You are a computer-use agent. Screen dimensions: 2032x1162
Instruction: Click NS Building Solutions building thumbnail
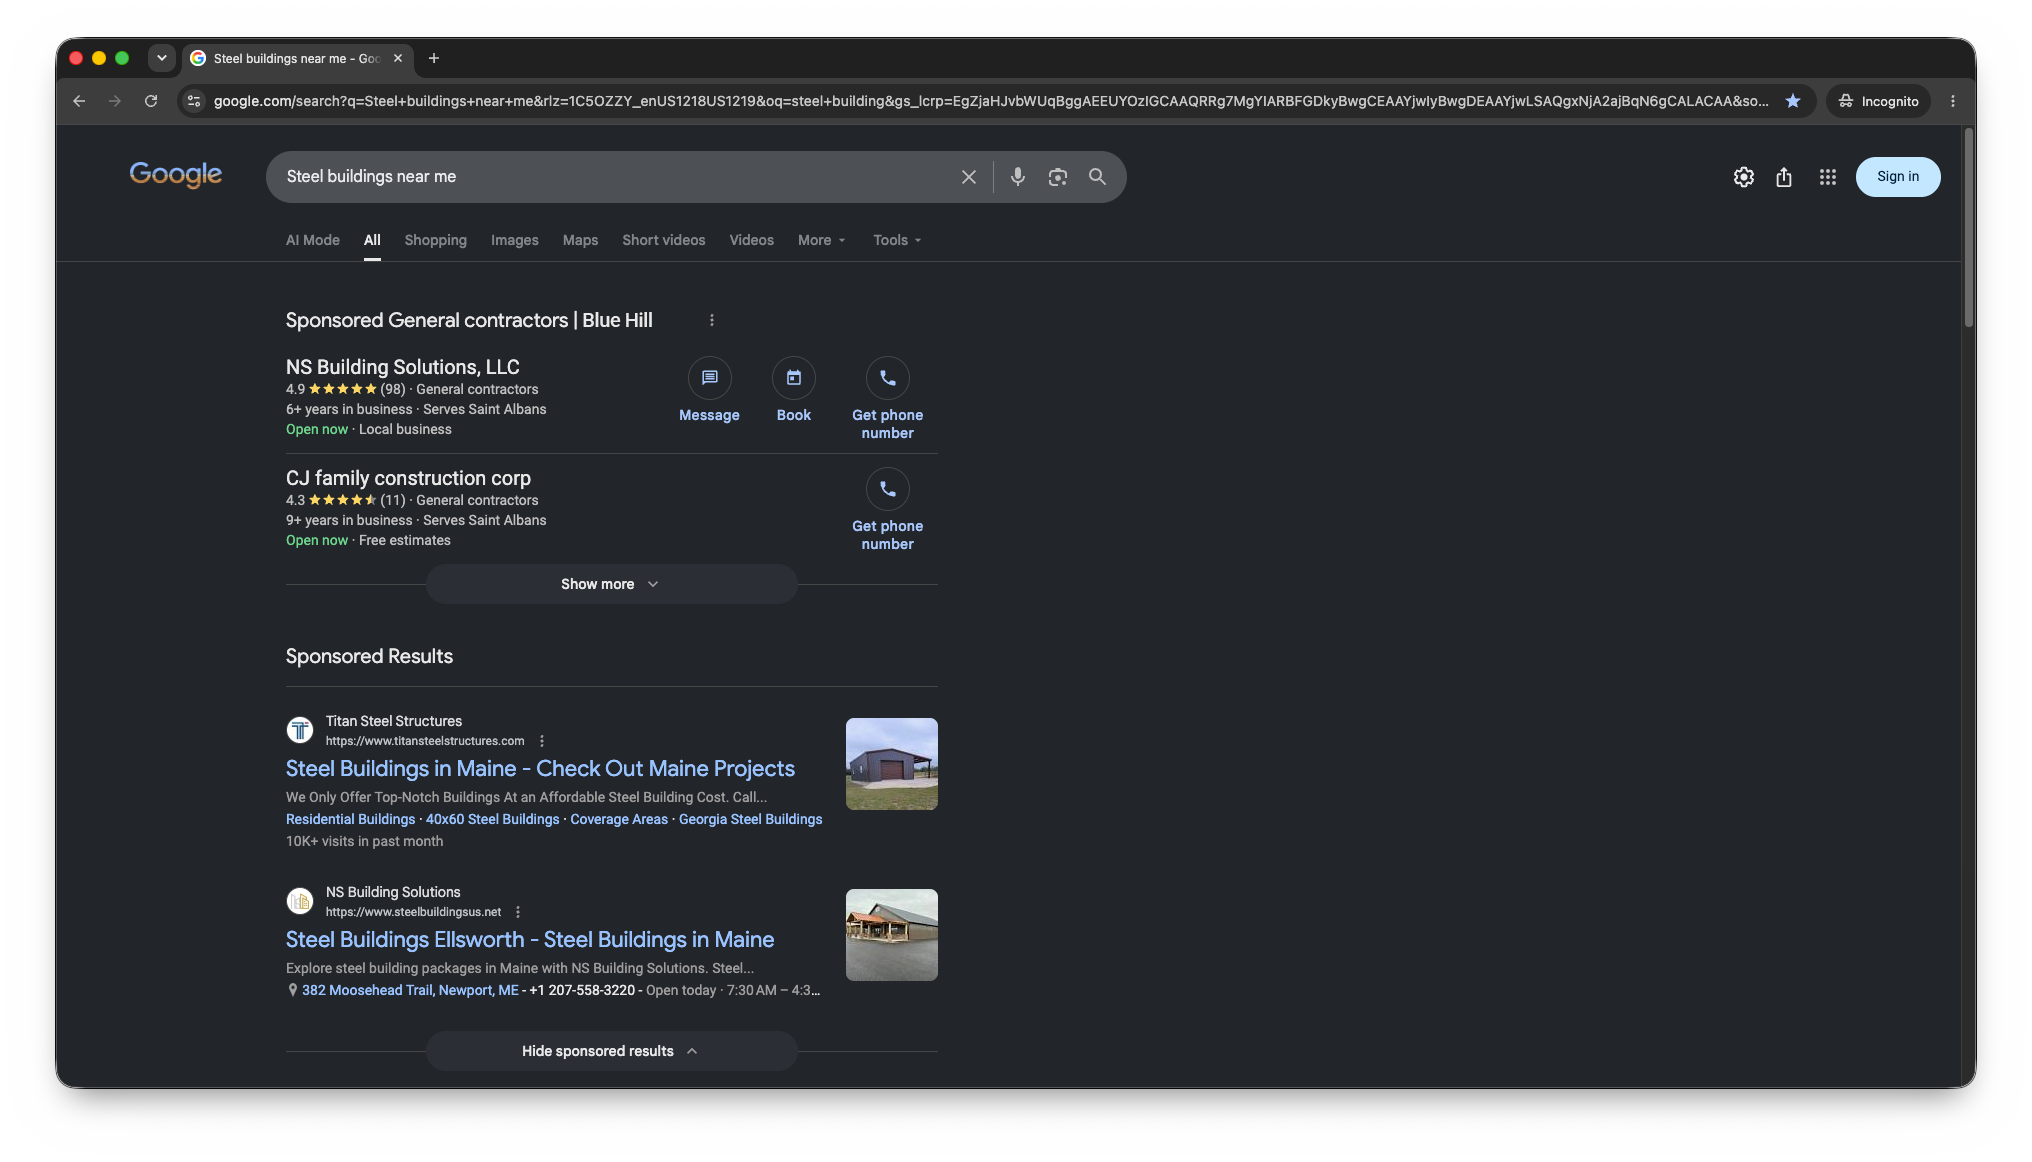[x=891, y=935]
